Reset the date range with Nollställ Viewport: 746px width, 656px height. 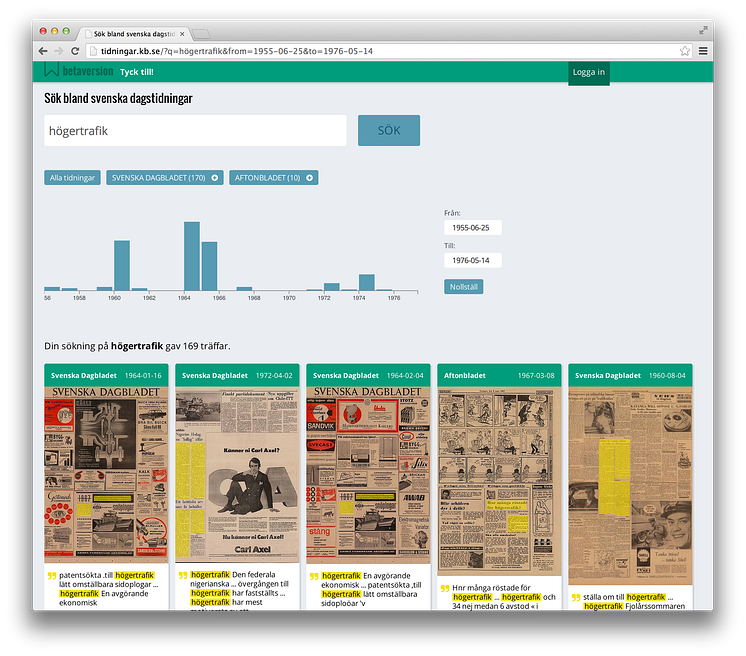[463, 286]
